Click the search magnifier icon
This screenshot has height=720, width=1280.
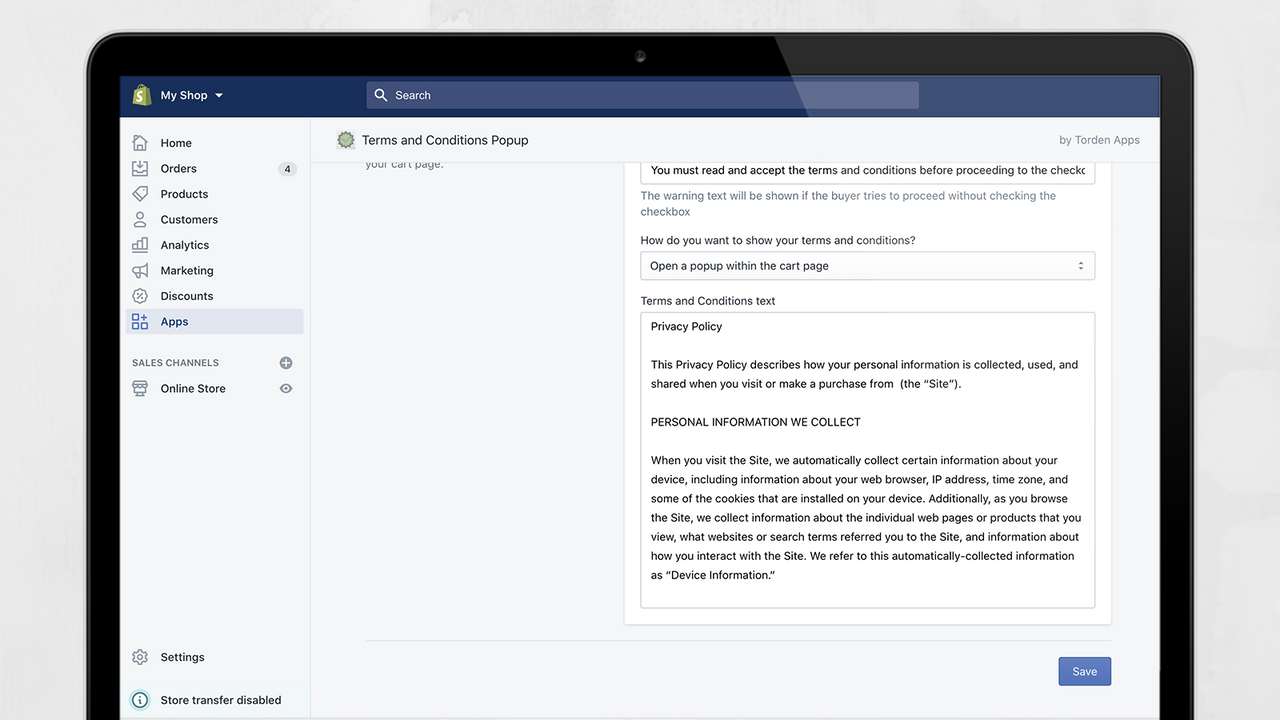point(381,95)
